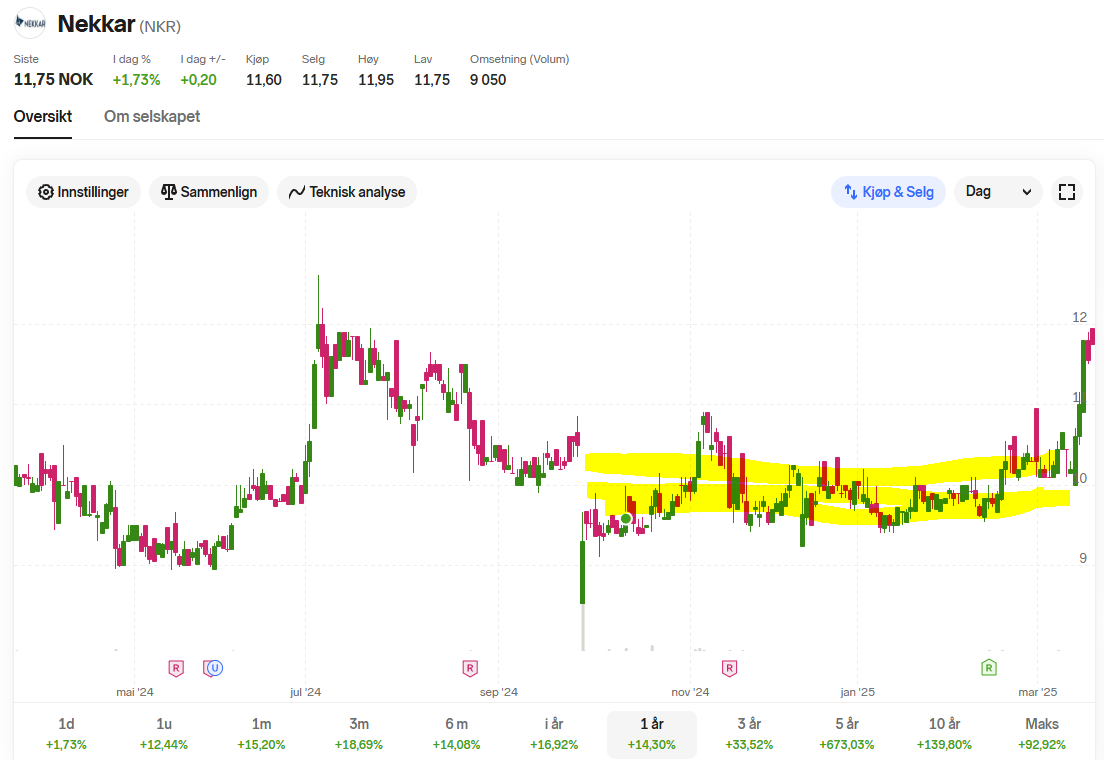Select the 1d time range
The width and height of the screenshot is (1104, 760).
pyautogui.click(x=66, y=734)
